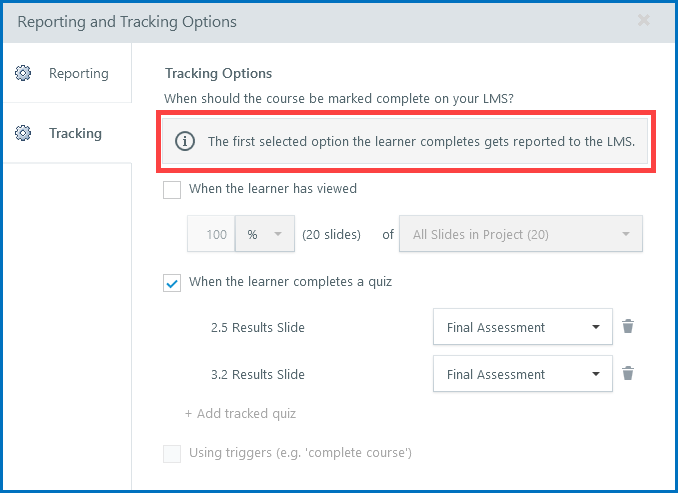Click the '3.2 Results Slide' label
Image resolution: width=678 pixels, height=493 pixels.
pyautogui.click(x=258, y=374)
